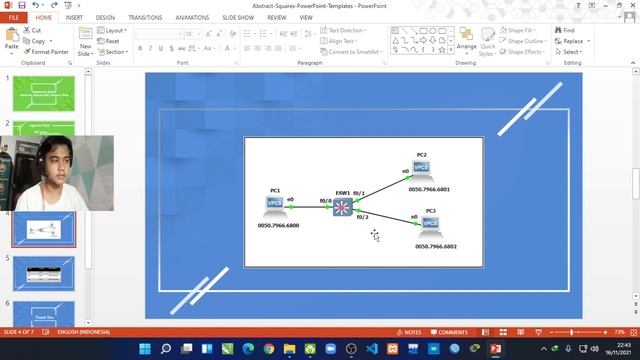
Task: Switch to Reading view
Action: point(521,332)
